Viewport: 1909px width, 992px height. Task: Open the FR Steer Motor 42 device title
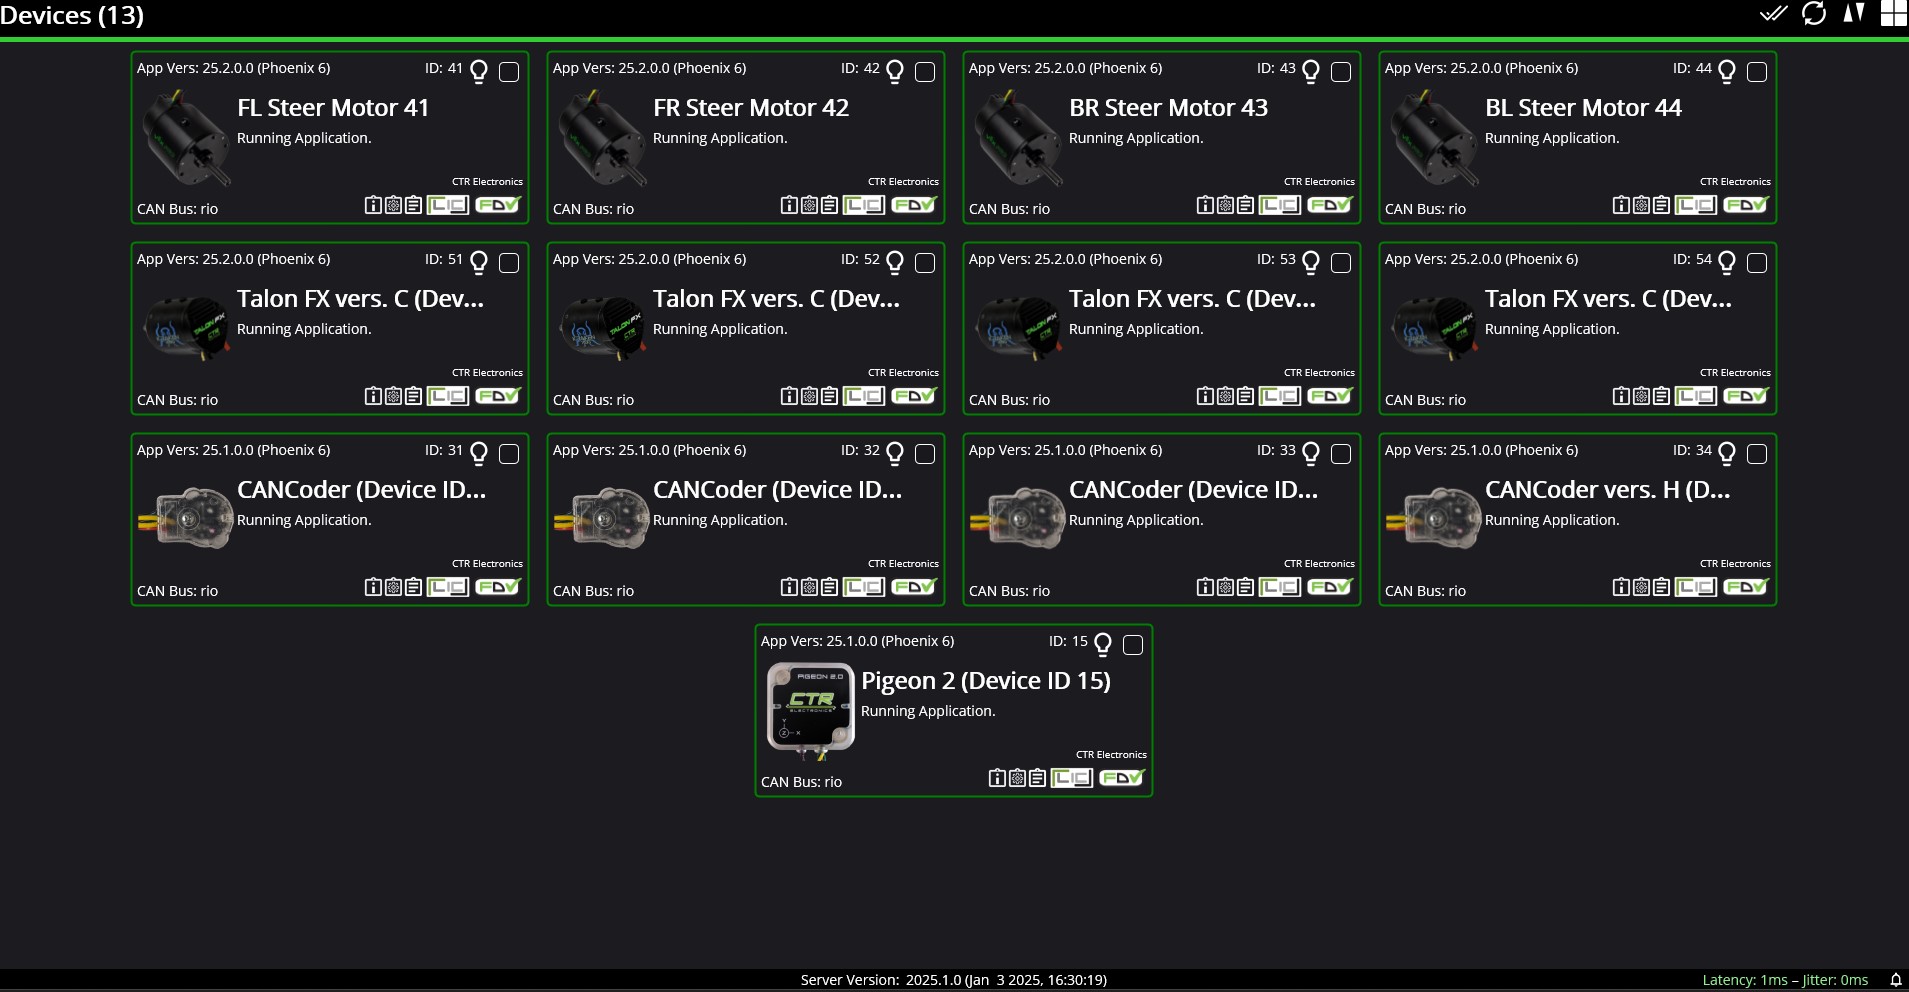[x=751, y=108]
